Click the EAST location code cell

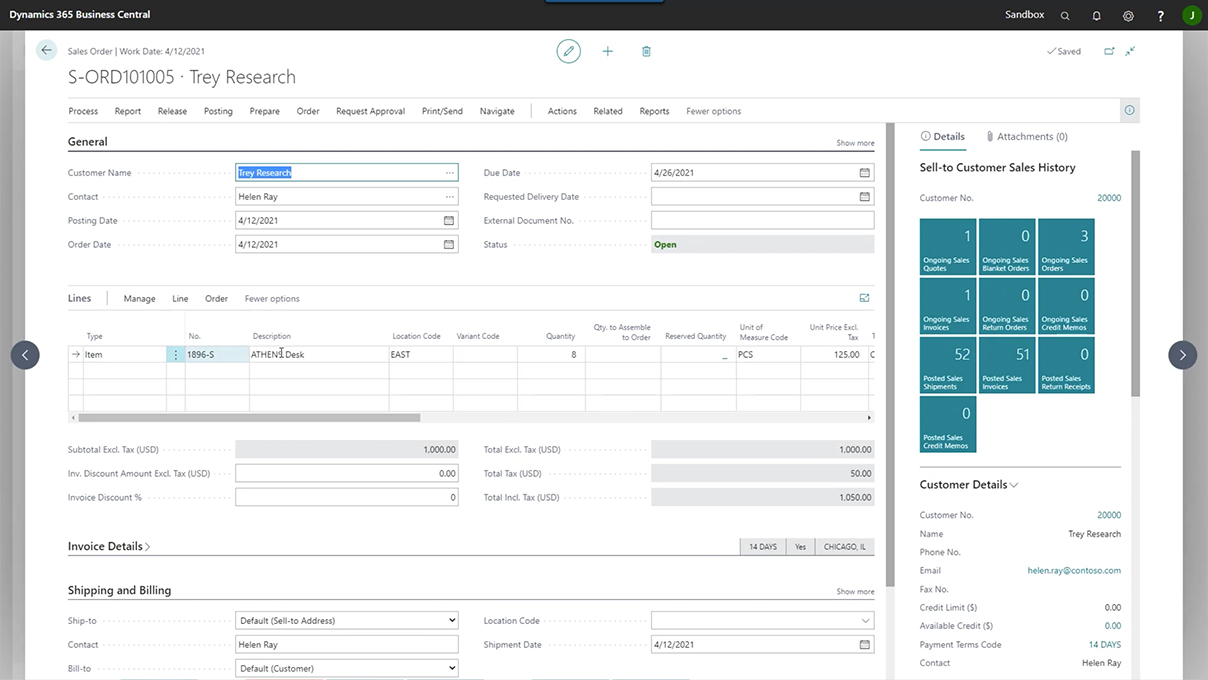click(x=421, y=355)
